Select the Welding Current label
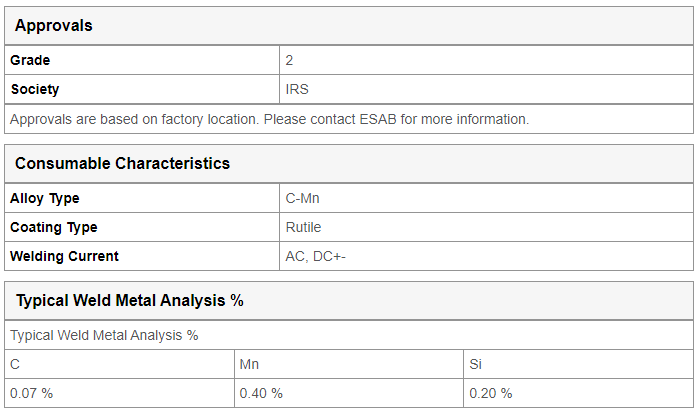Image resolution: width=700 pixels, height=414 pixels. (64, 256)
